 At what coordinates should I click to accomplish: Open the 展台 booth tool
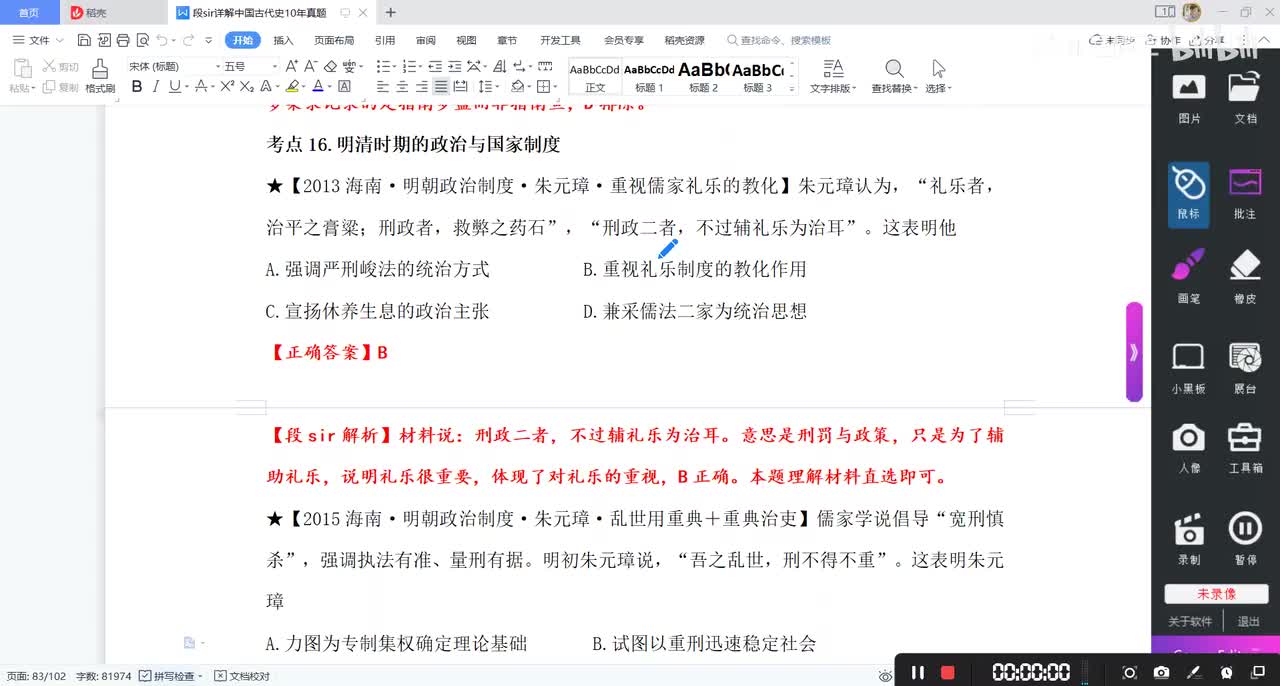1245,368
